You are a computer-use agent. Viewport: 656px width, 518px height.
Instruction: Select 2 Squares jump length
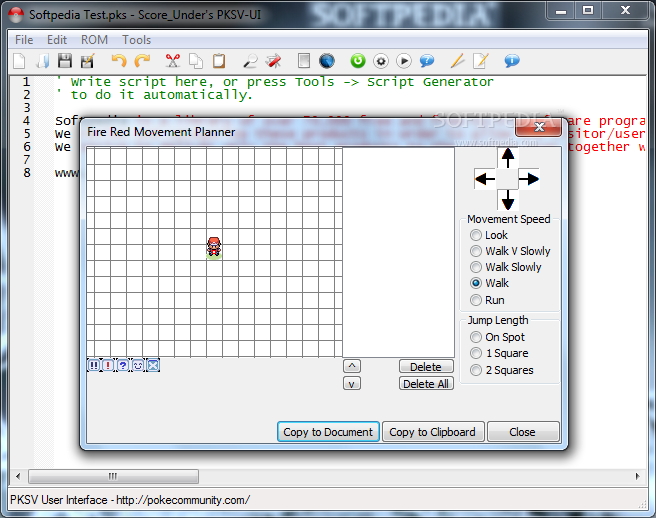coord(502,370)
